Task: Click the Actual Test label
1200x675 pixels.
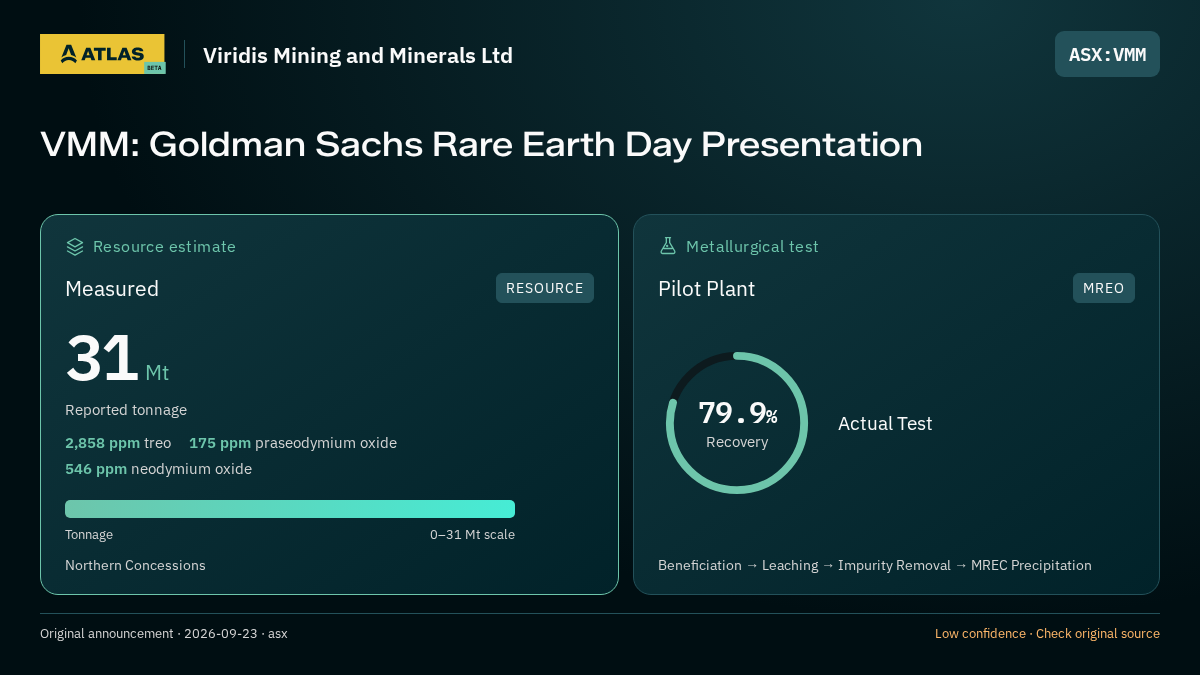Action: [x=885, y=423]
